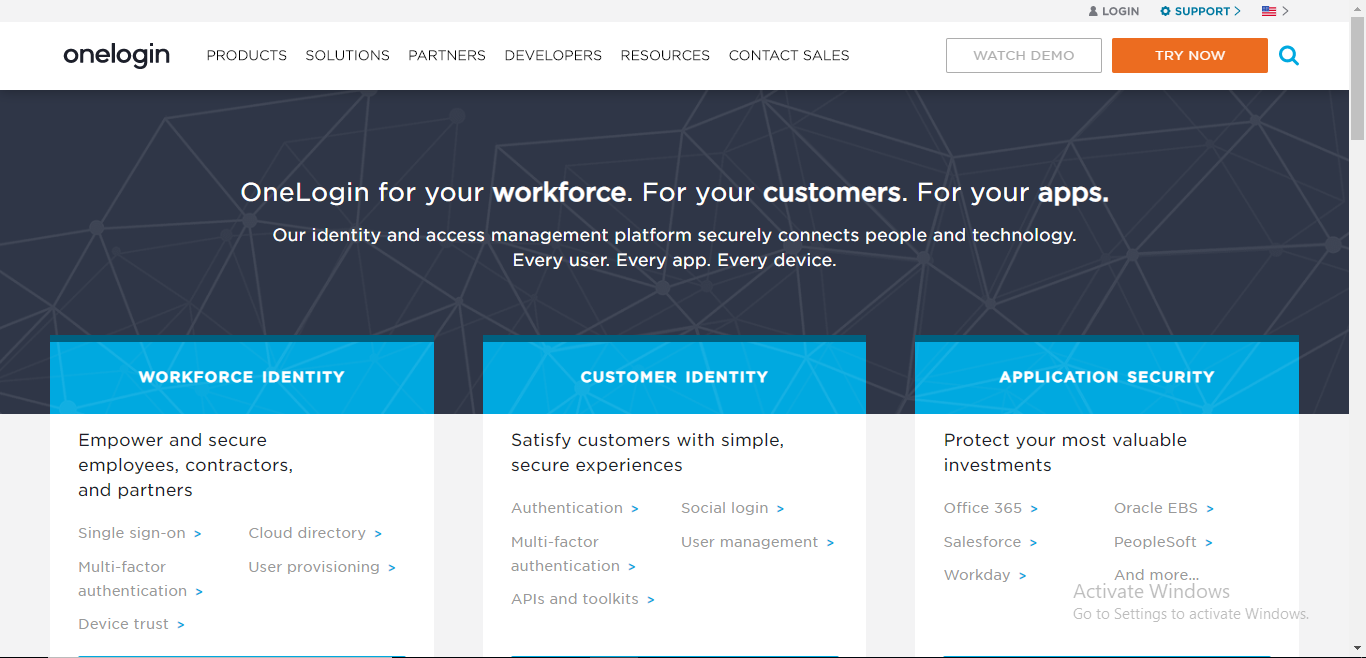Open Customer Multi-factor authentication link
Screen dimensions: 1366x658
573,554
